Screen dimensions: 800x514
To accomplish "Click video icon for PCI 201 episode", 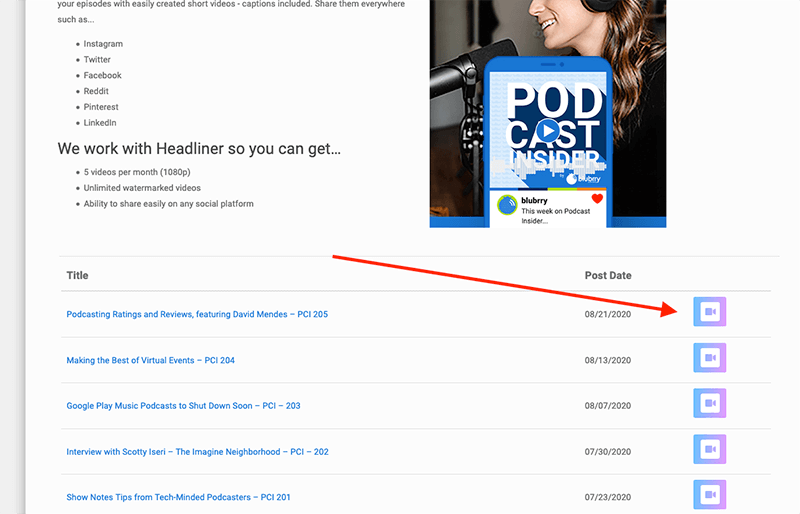I will point(709,495).
